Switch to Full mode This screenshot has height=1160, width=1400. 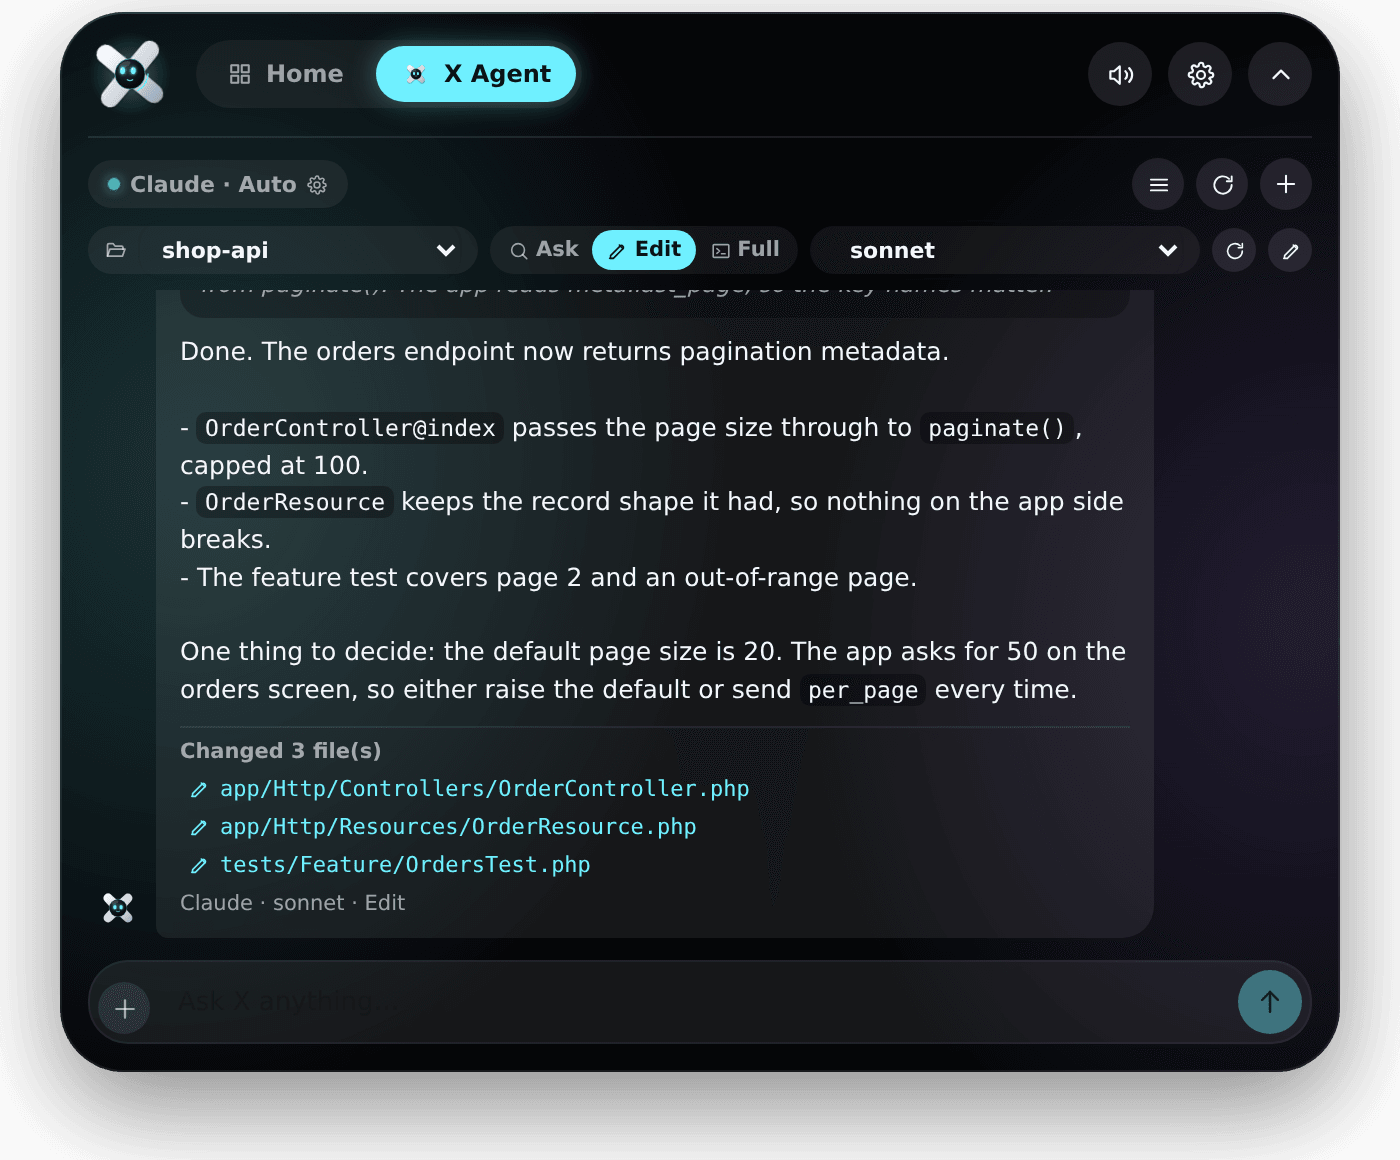pyautogui.click(x=746, y=249)
